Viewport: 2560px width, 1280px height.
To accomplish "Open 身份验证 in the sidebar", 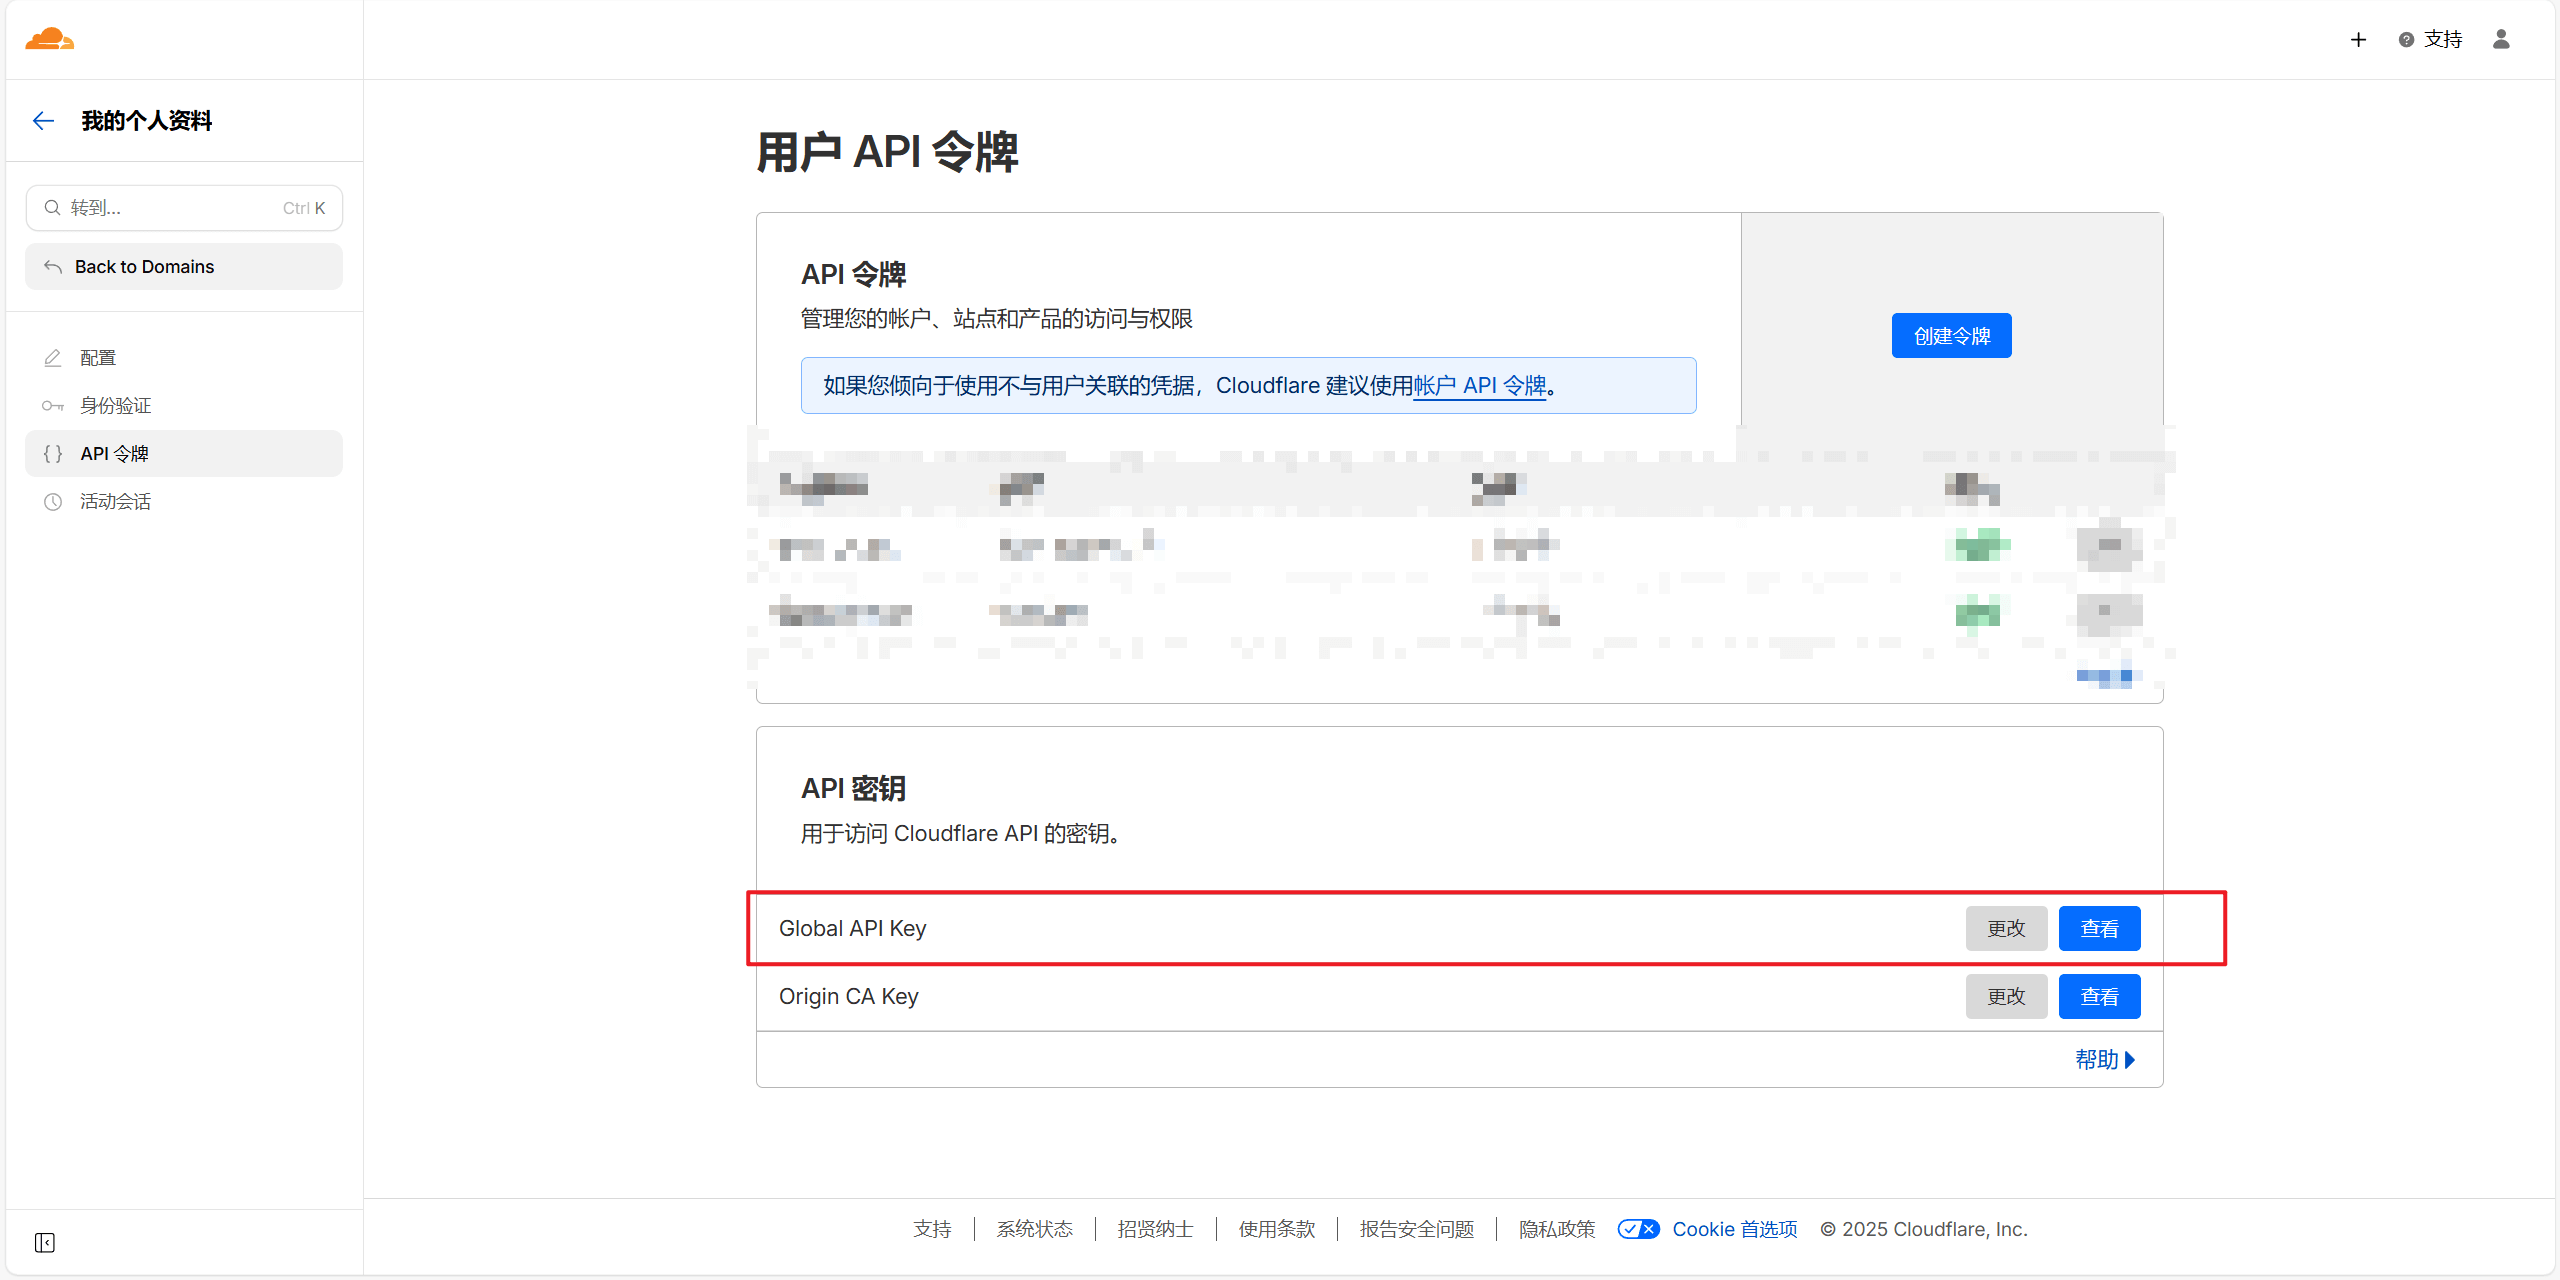I will click(x=115, y=406).
